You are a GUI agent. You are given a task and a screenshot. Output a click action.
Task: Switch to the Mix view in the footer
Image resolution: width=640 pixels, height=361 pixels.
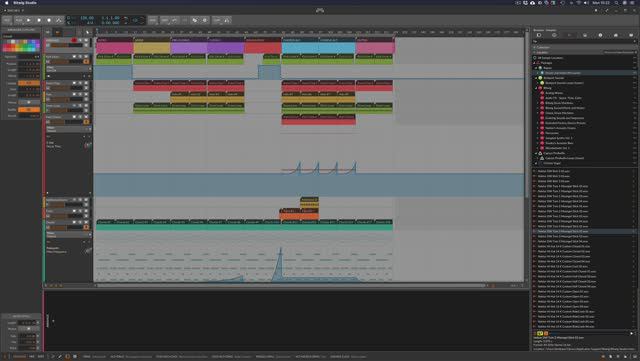click(x=32, y=357)
